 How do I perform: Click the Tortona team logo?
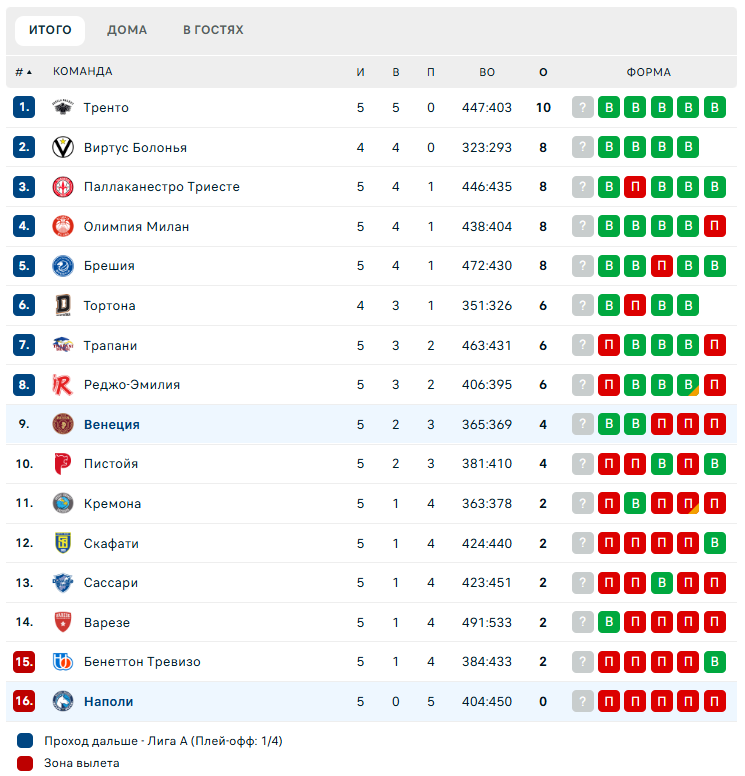63,305
